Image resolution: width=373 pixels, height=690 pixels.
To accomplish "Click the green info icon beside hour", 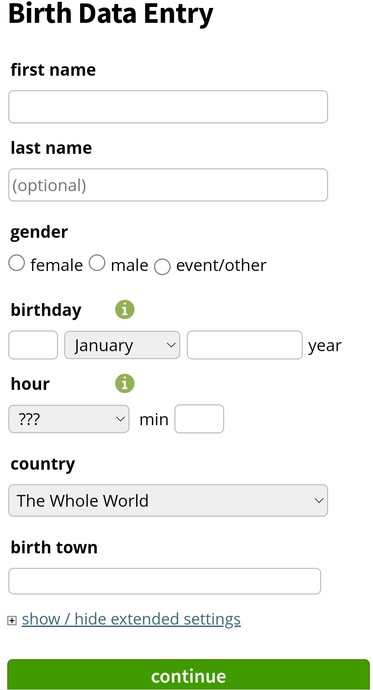I will point(124,383).
